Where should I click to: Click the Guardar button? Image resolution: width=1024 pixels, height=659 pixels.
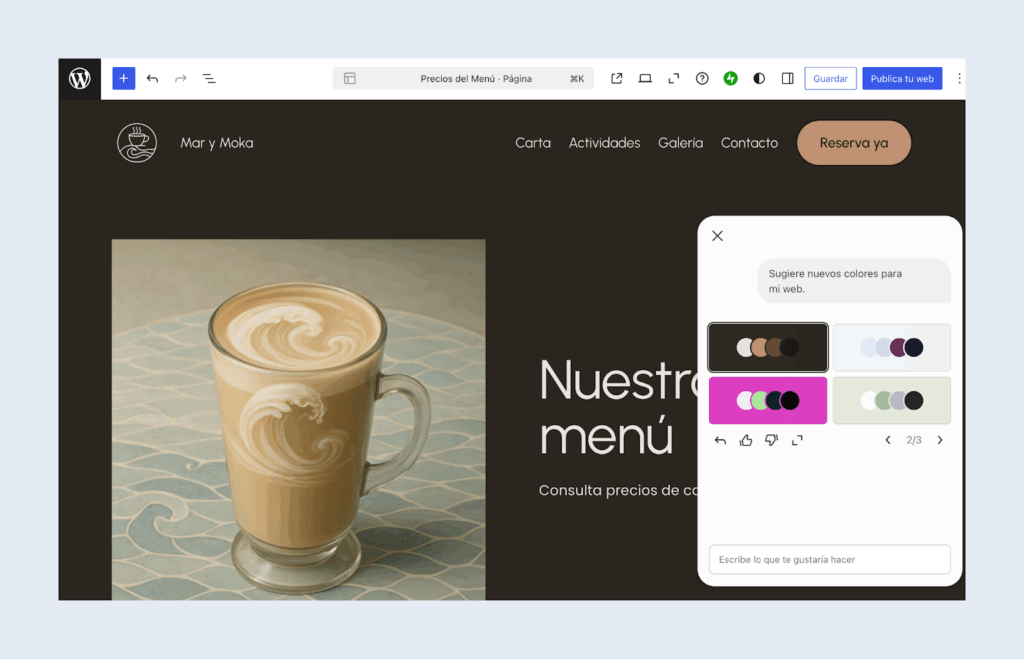pos(830,78)
